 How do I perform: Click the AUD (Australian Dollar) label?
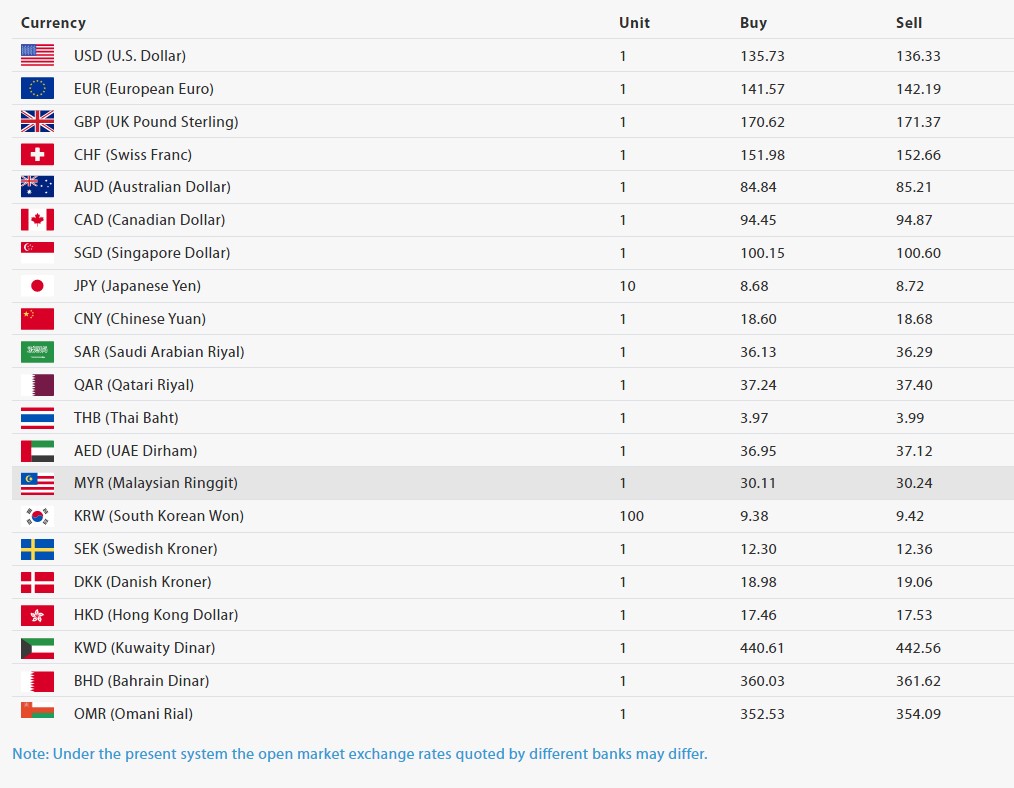click(x=152, y=187)
